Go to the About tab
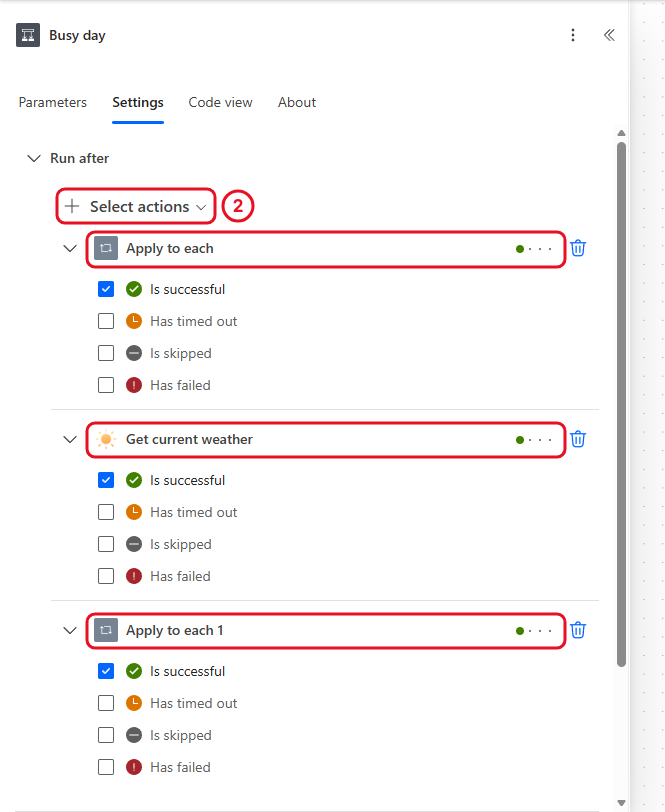This screenshot has height=812, width=665. point(297,103)
